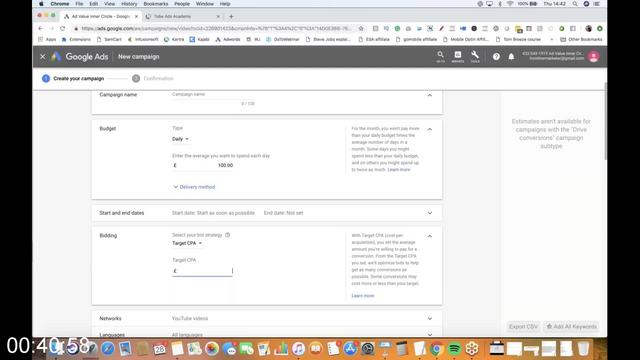Open the Kartra bookmark

[174, 40]
